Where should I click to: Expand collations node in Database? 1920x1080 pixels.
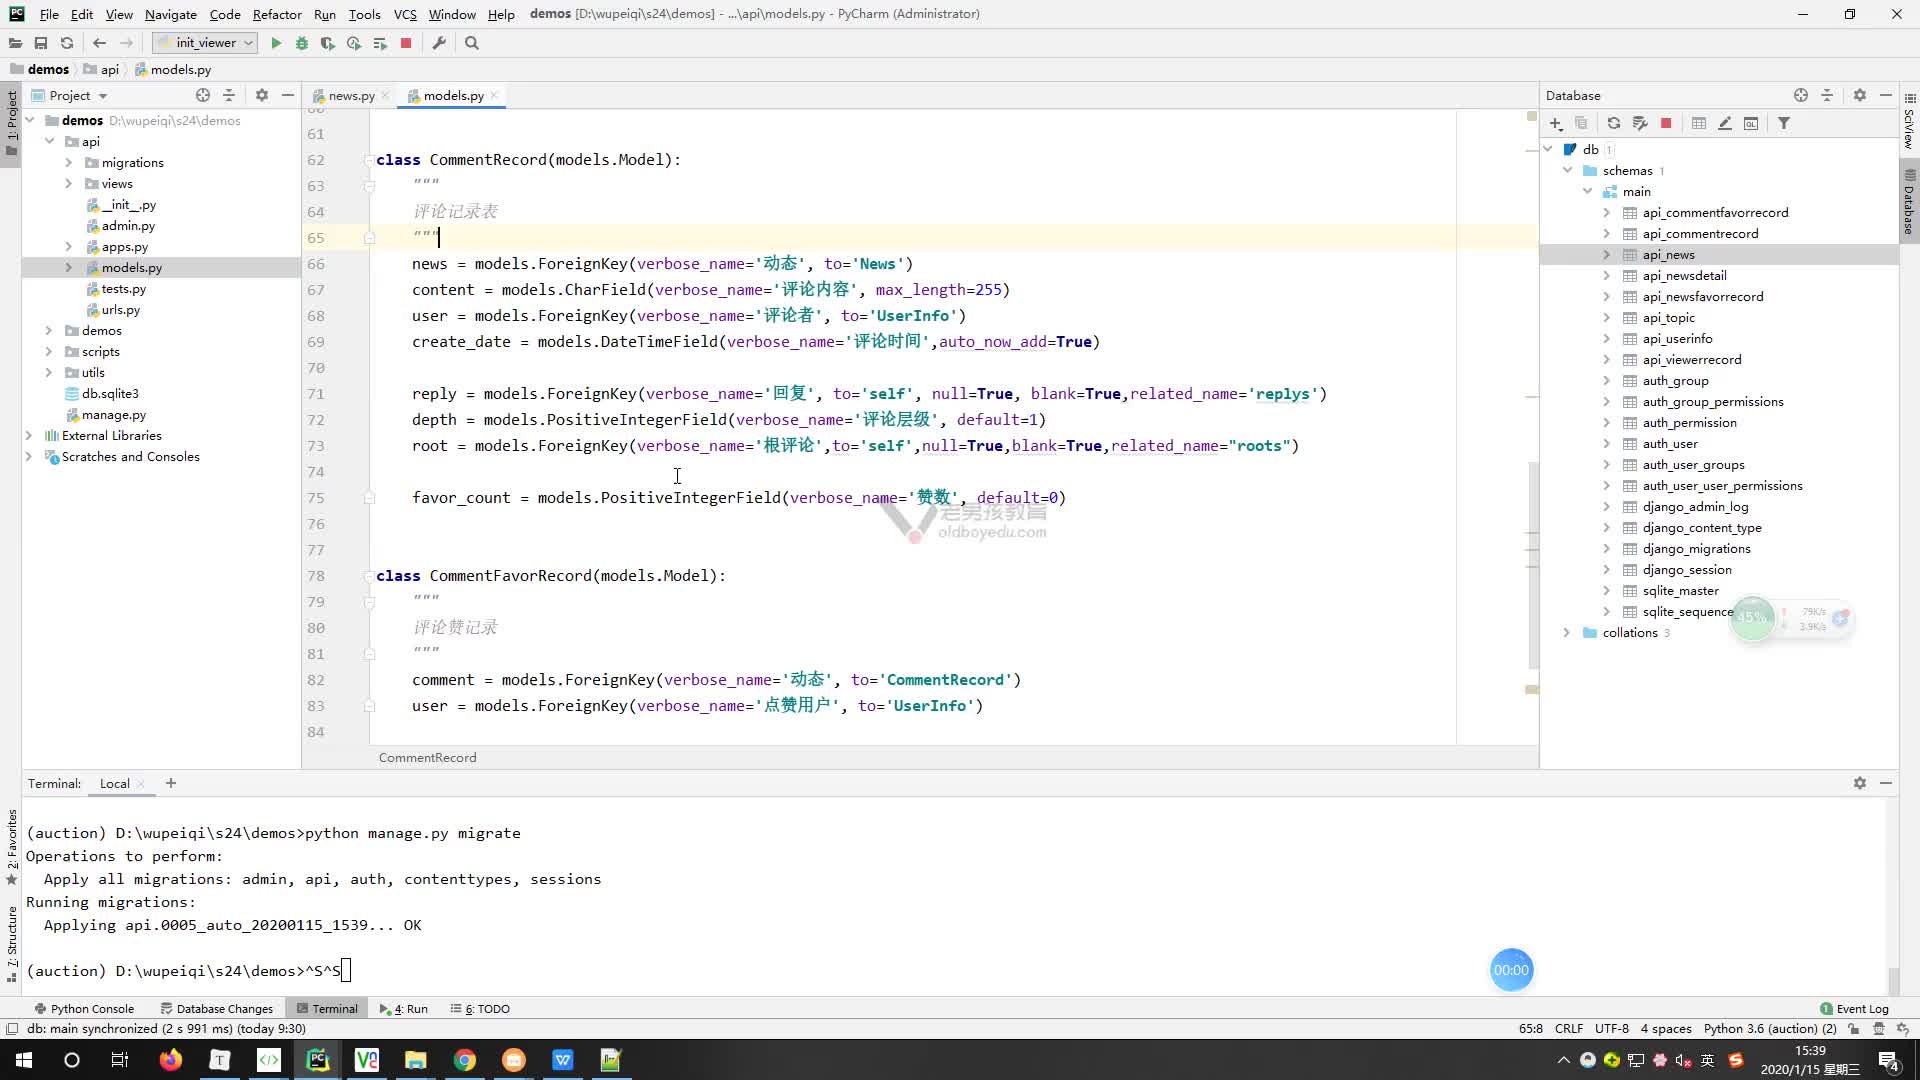click(1567, 632)
